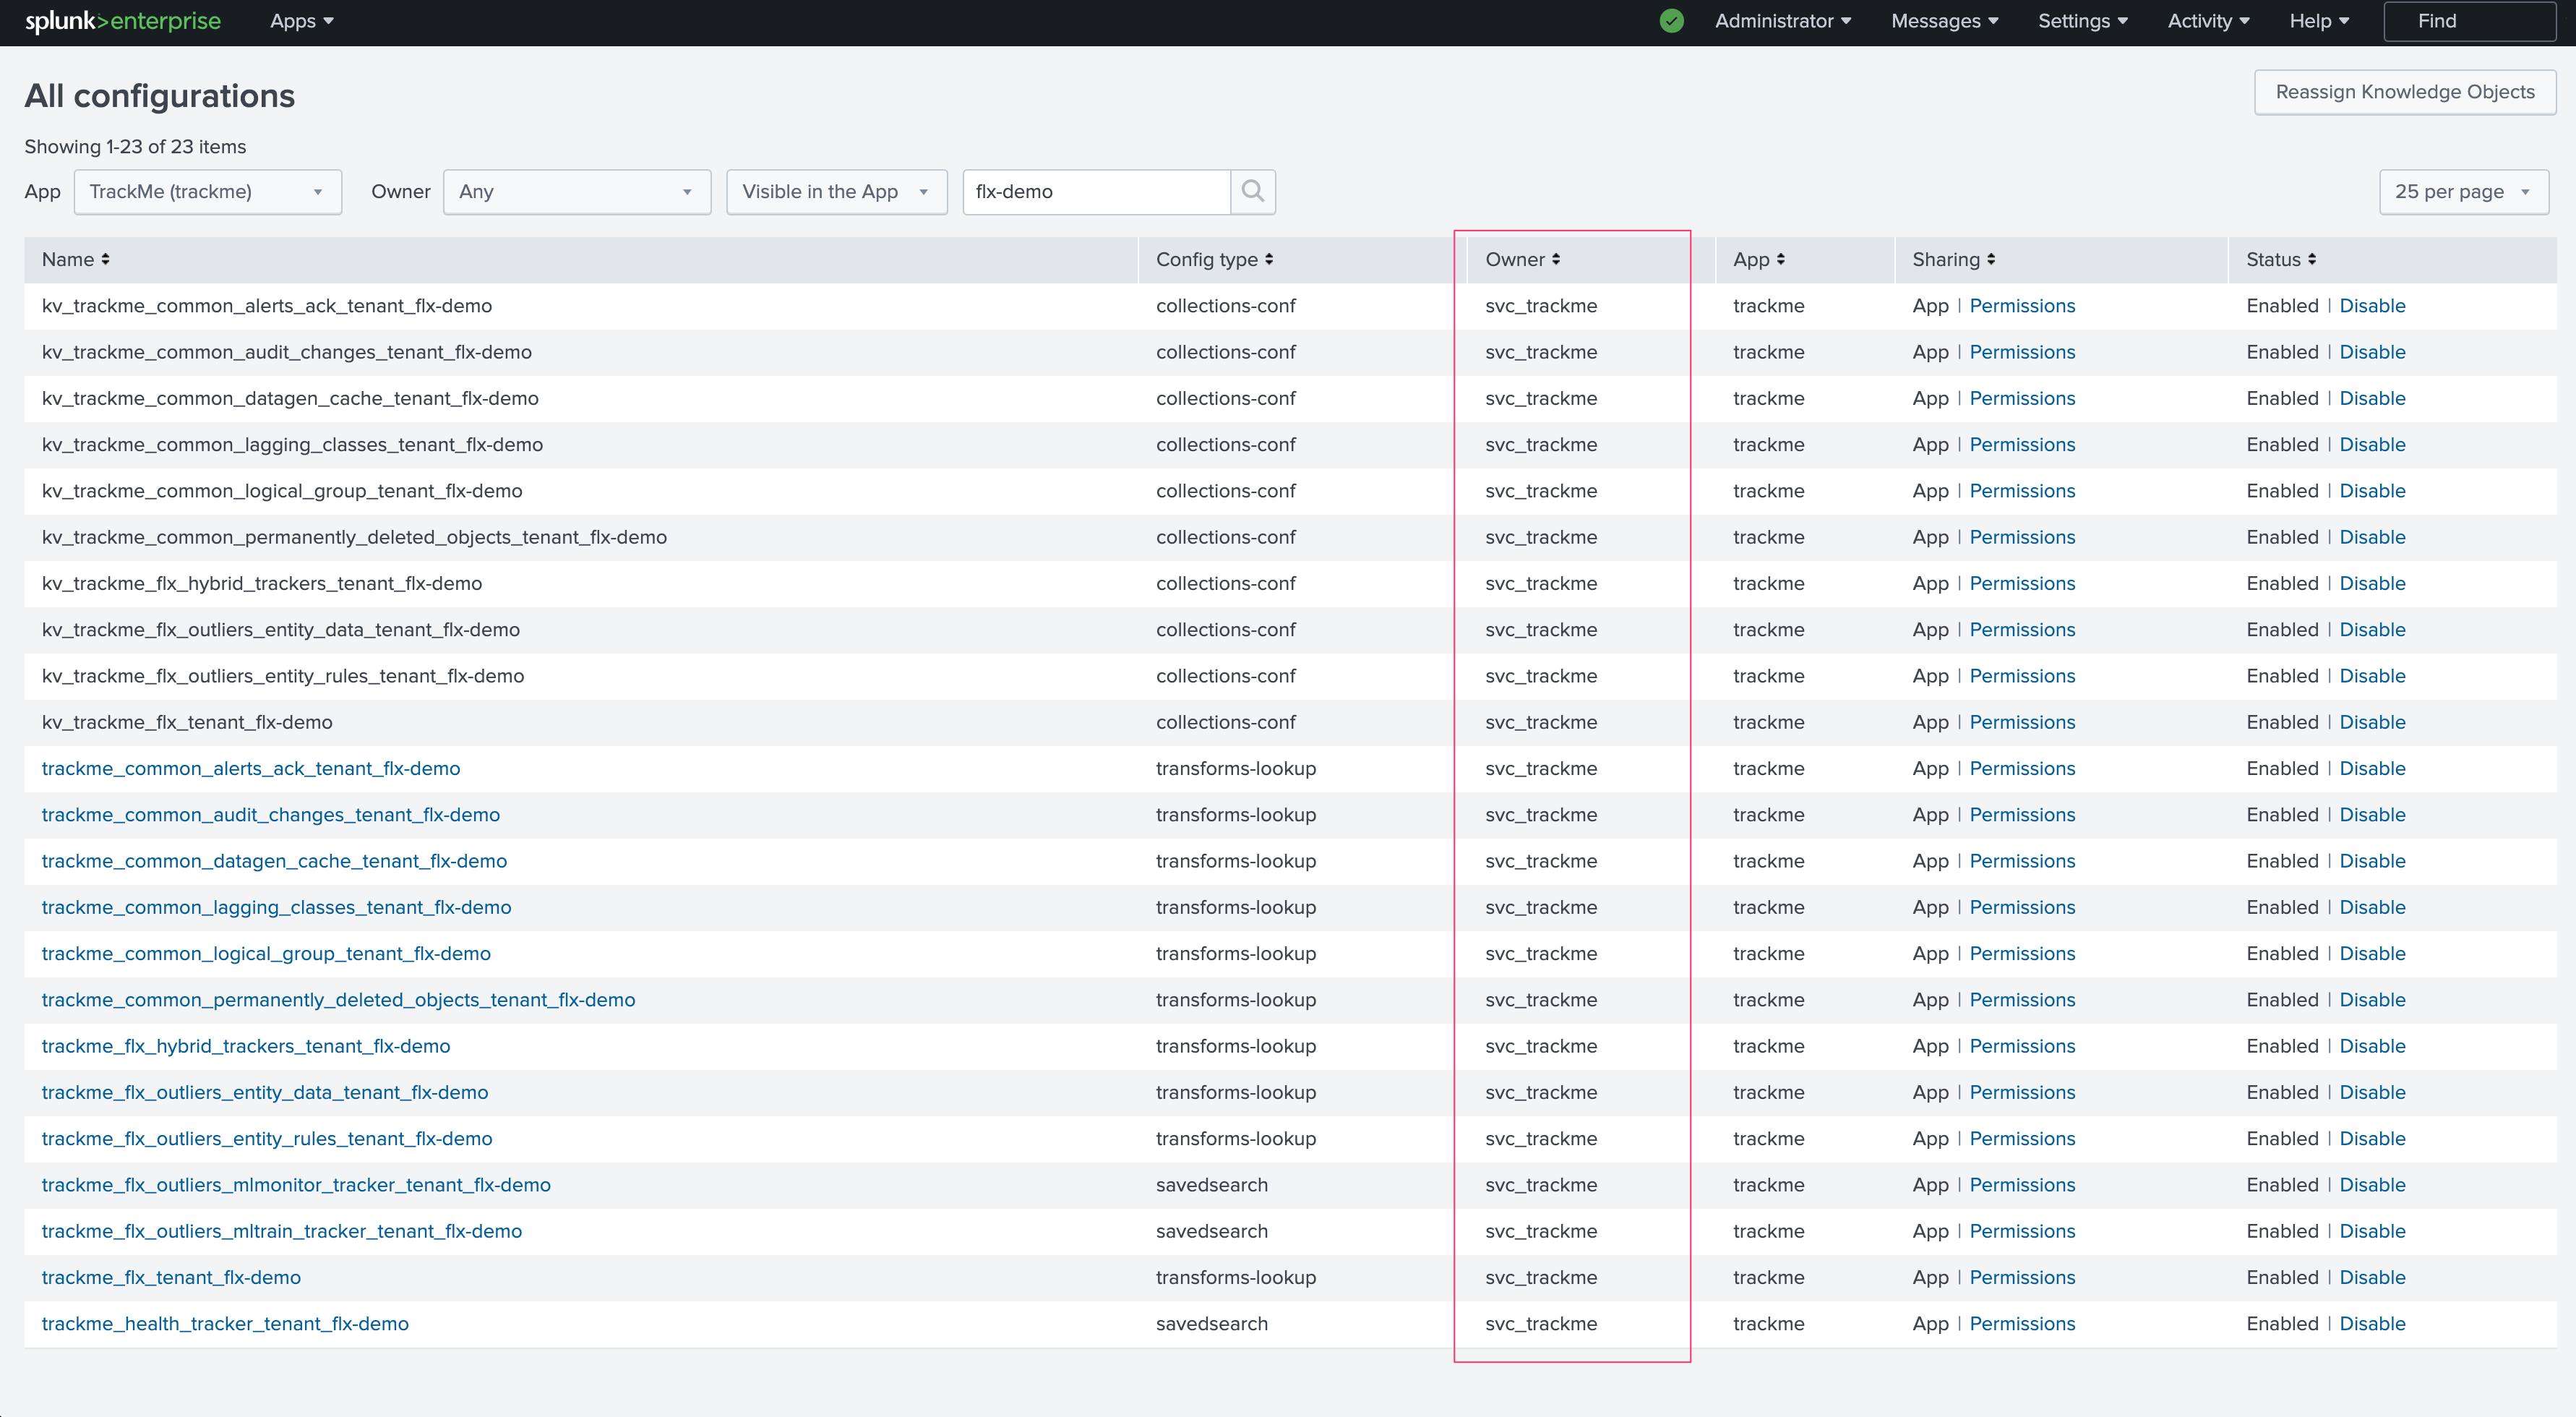Disable kv_trackme_common_alerts_ack_tenant_flx-demo

click(x=2372, y=306)
